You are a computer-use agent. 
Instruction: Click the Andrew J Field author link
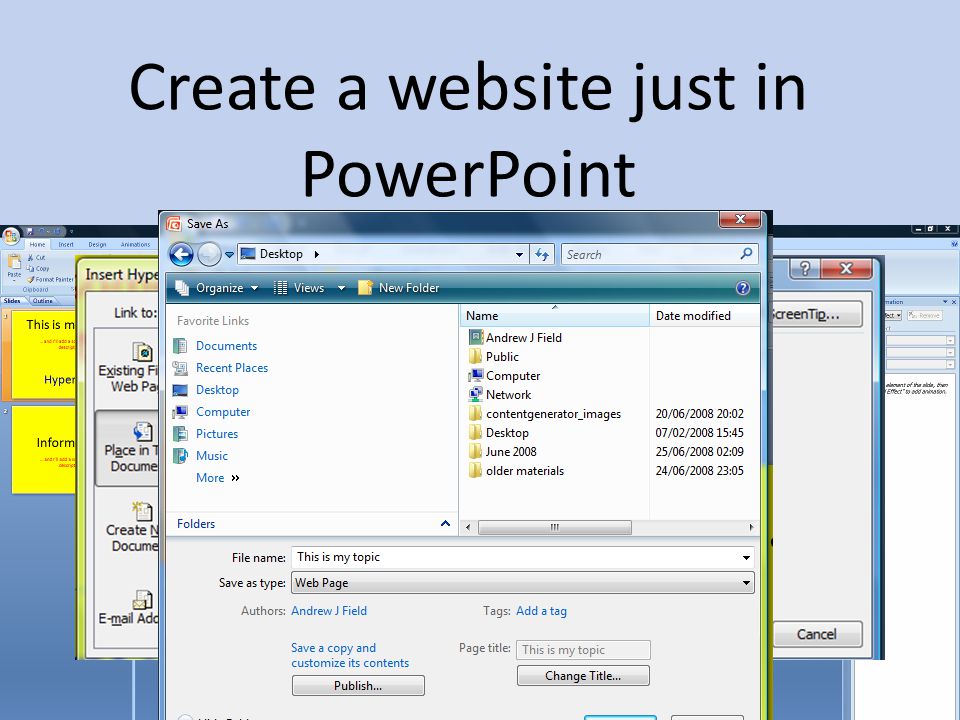pyautogui.click(x=329, y=611)
